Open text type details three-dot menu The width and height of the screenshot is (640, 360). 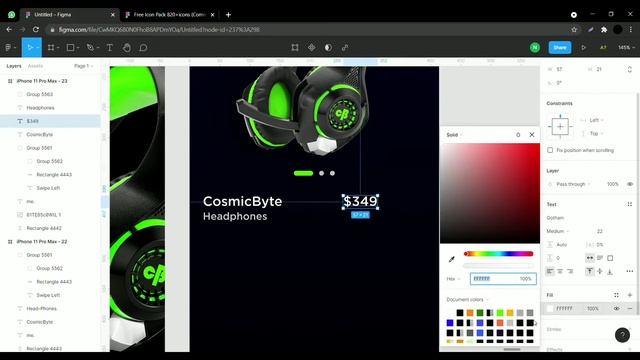coord(630,271)
